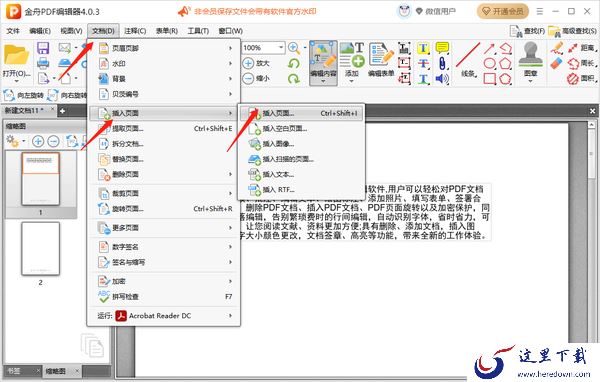Screen dimensions: 600x382
Task: Click 插入图像... submenu item
Action: 301,144
